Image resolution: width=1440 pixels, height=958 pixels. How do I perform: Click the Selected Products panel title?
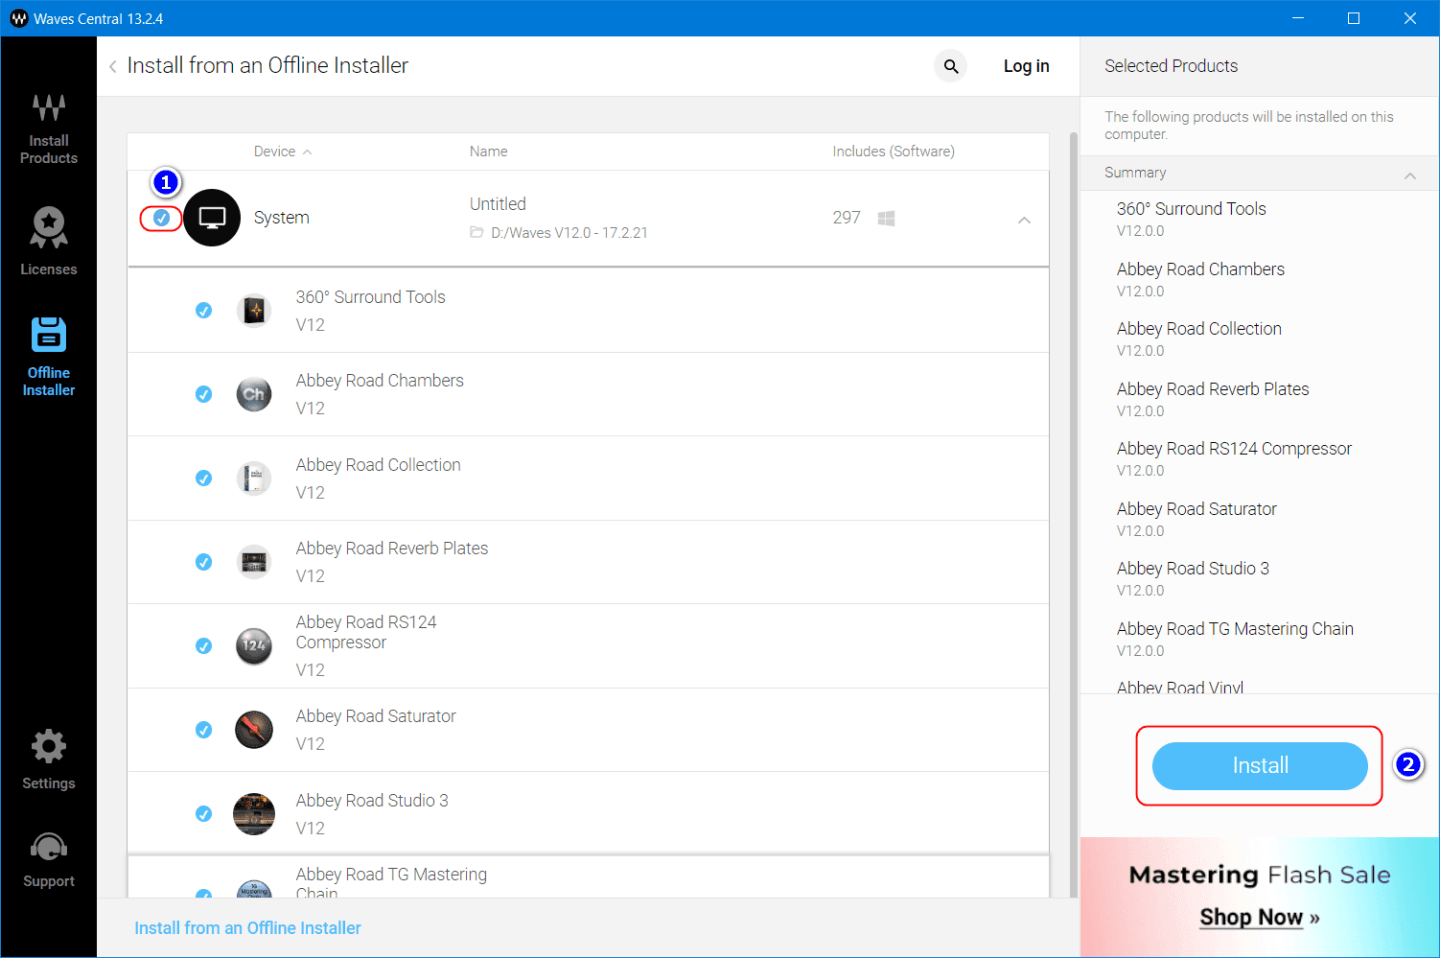click(1171, 66)
